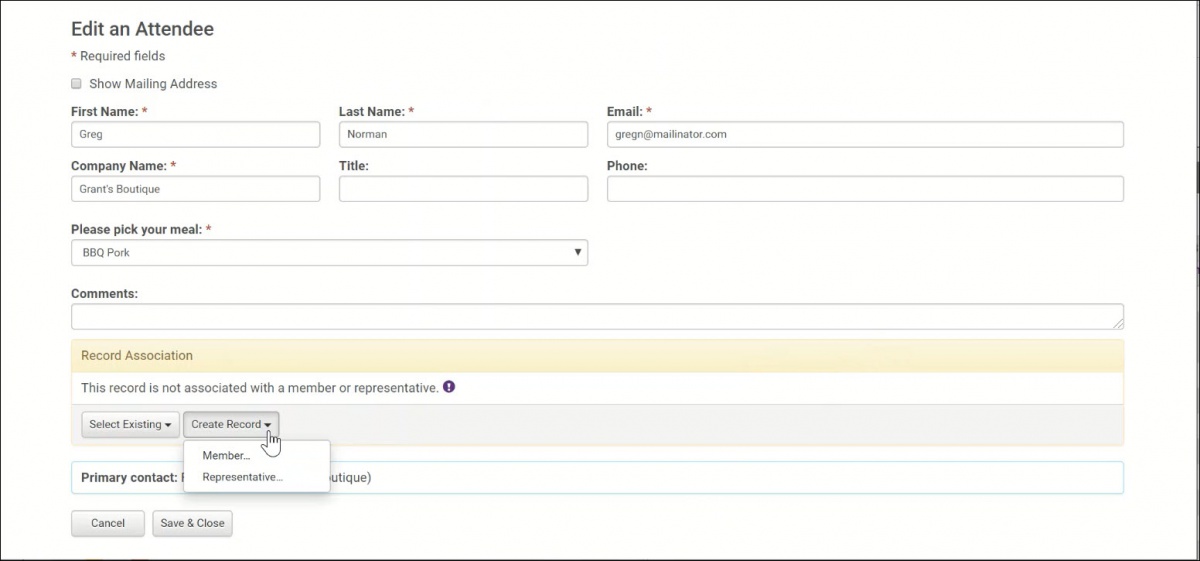The image size is (1200, 561).
Task: Click into the First Name field
Action: tap(195, 134)
